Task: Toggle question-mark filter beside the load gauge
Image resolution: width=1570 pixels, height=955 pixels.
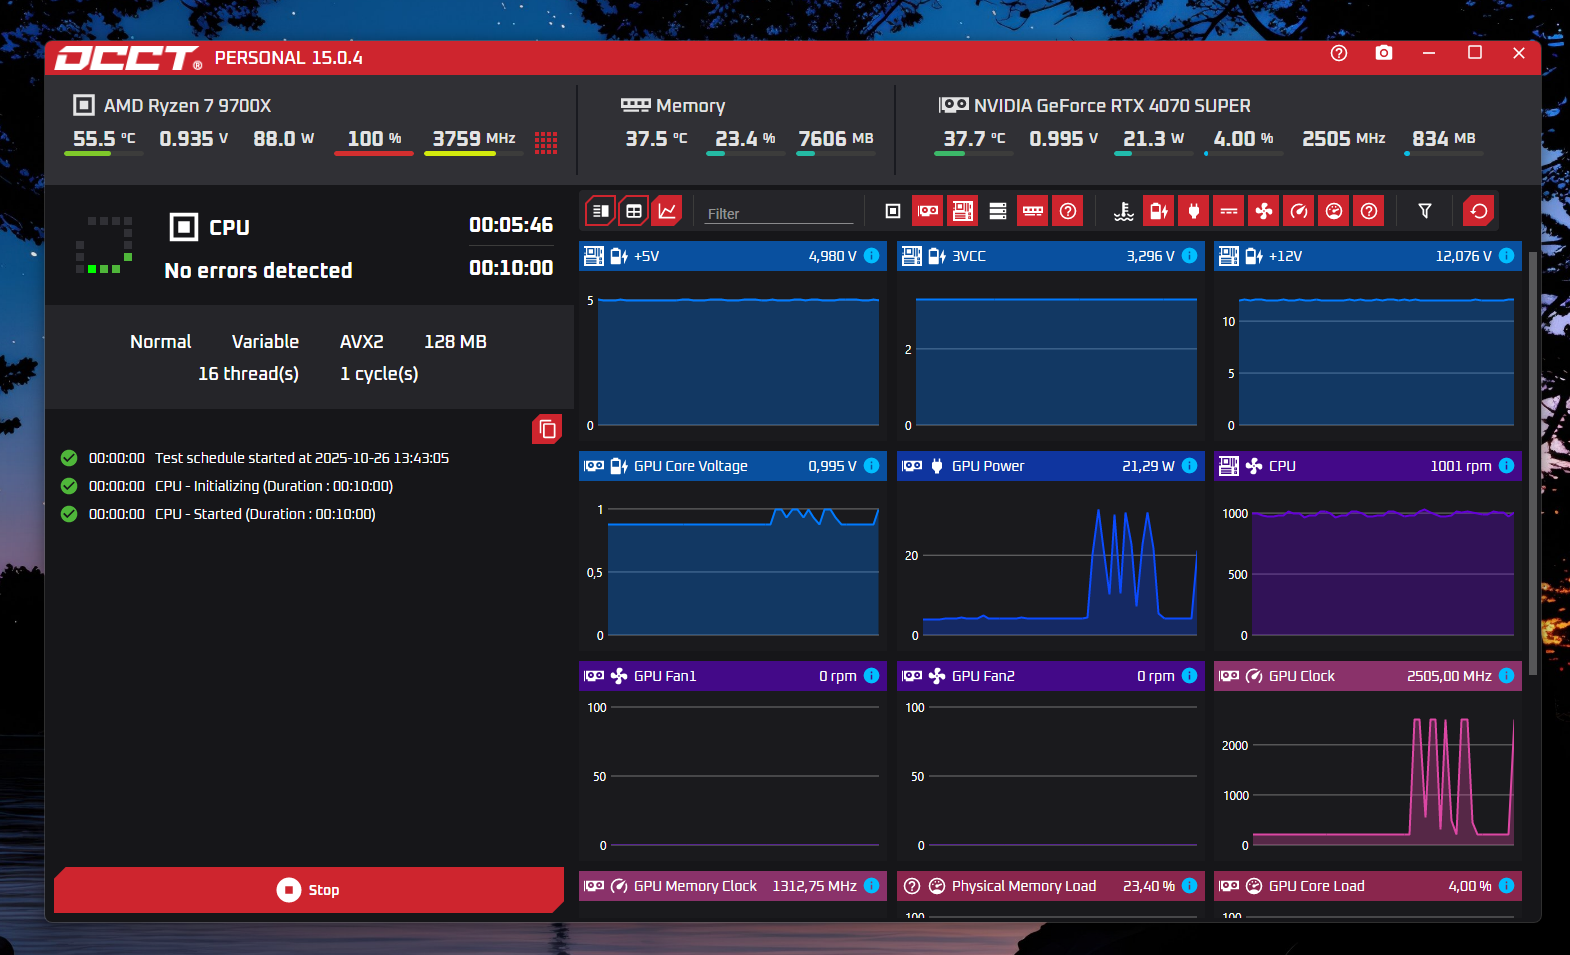Action: click(x=1369, y=211)
